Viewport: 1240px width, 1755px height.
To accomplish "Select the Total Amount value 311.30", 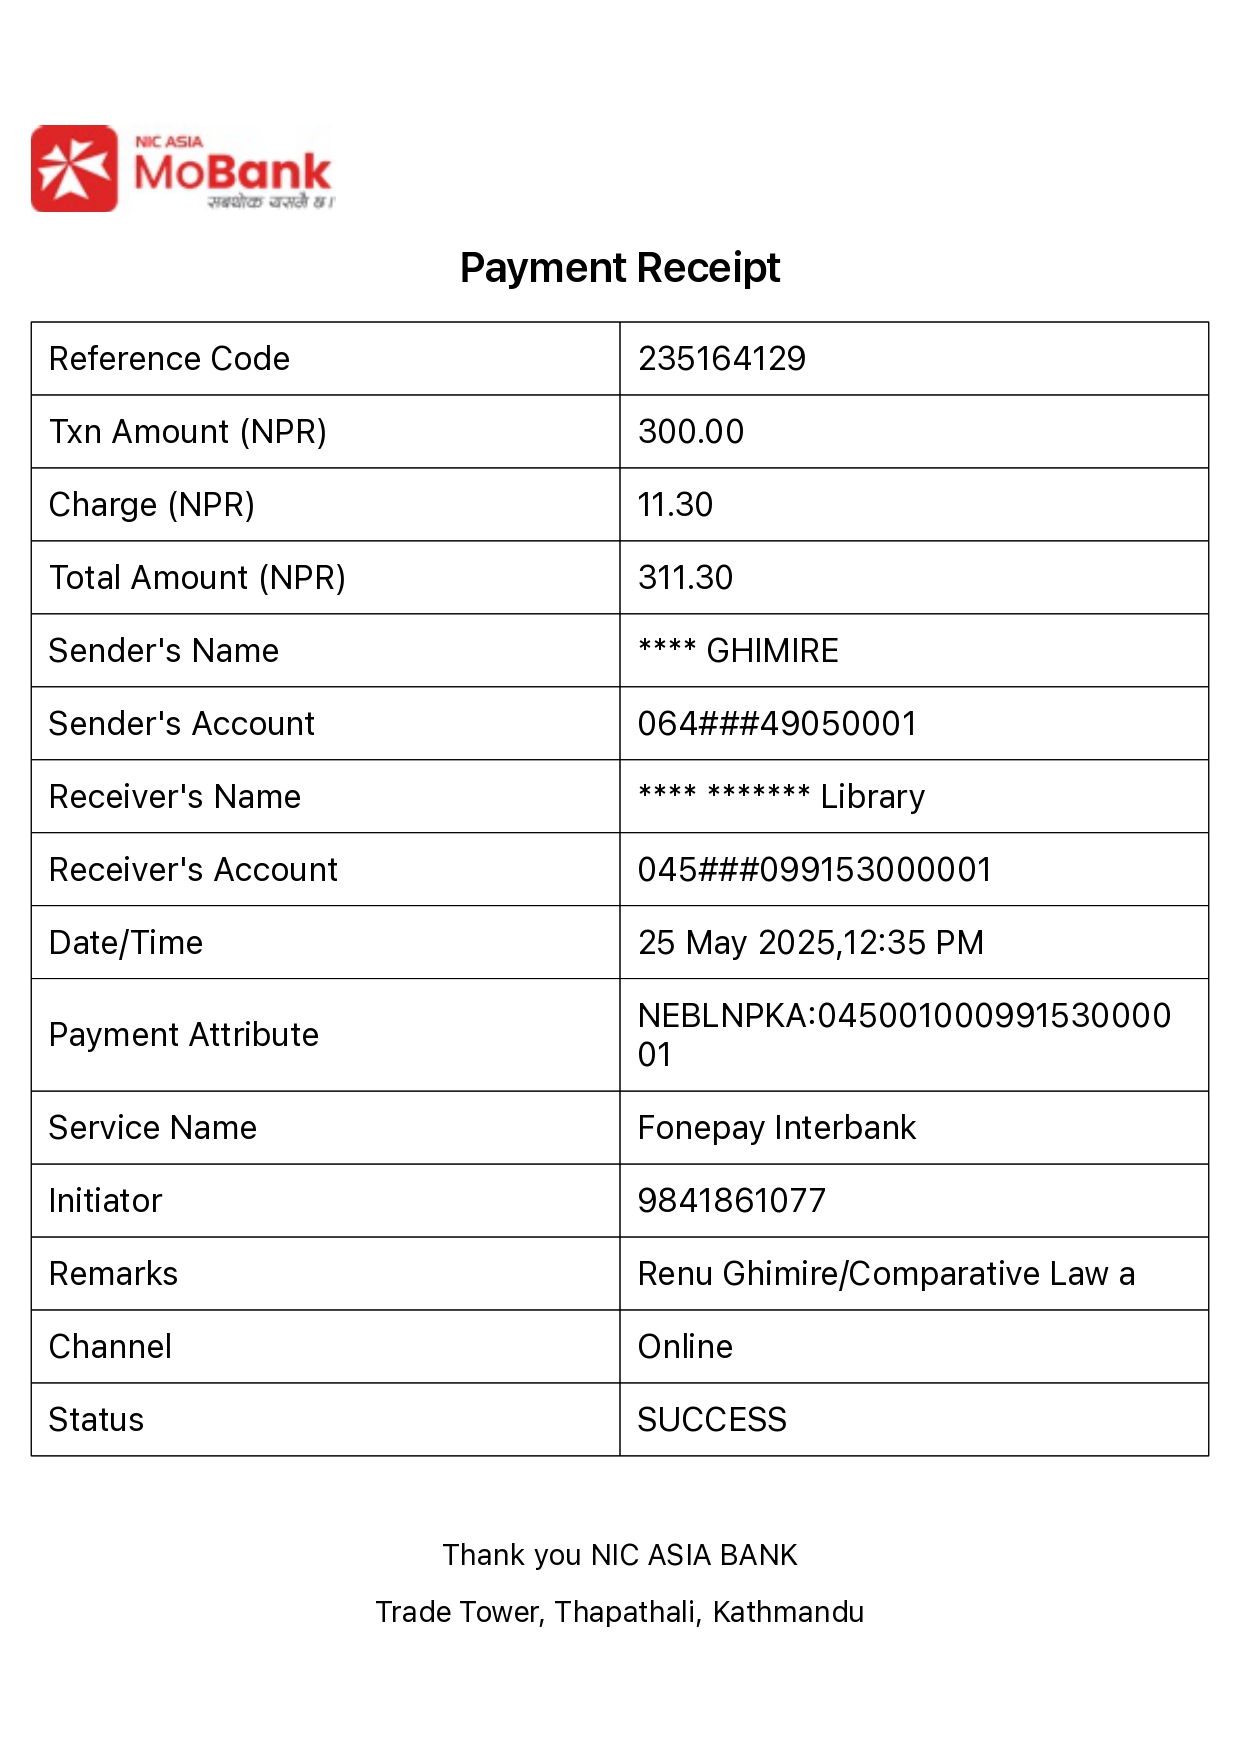I will tap(685, 578).
